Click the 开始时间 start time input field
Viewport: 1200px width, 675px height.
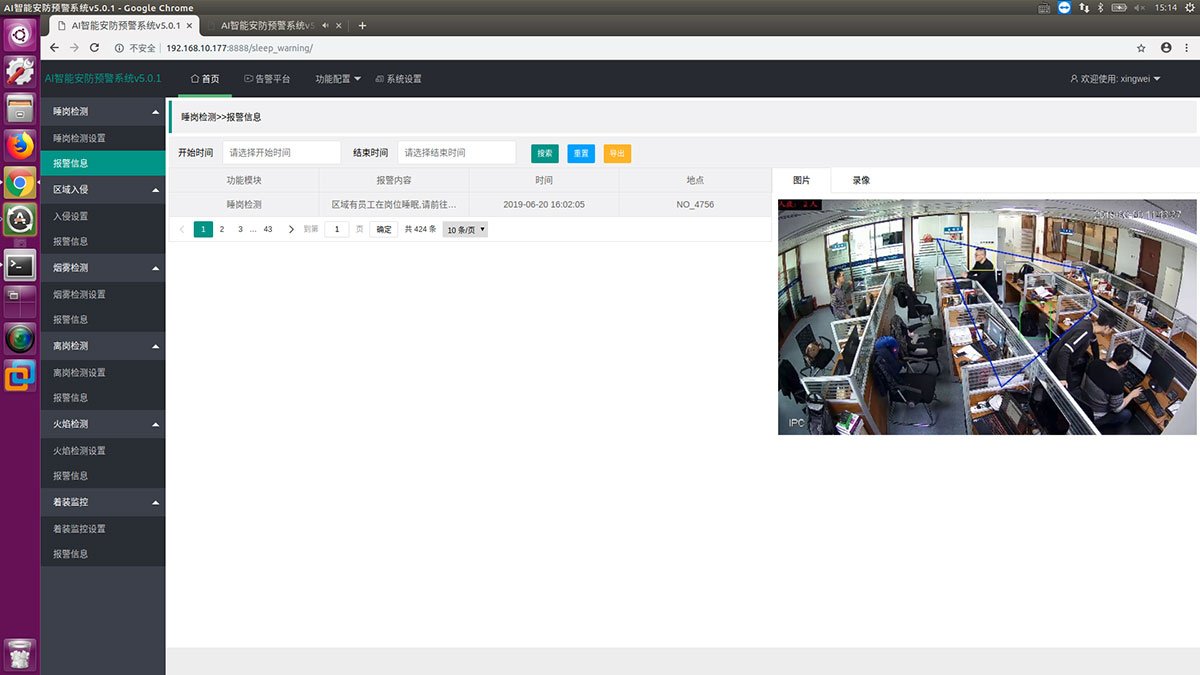pyautogui.click(x=281, y=153)
